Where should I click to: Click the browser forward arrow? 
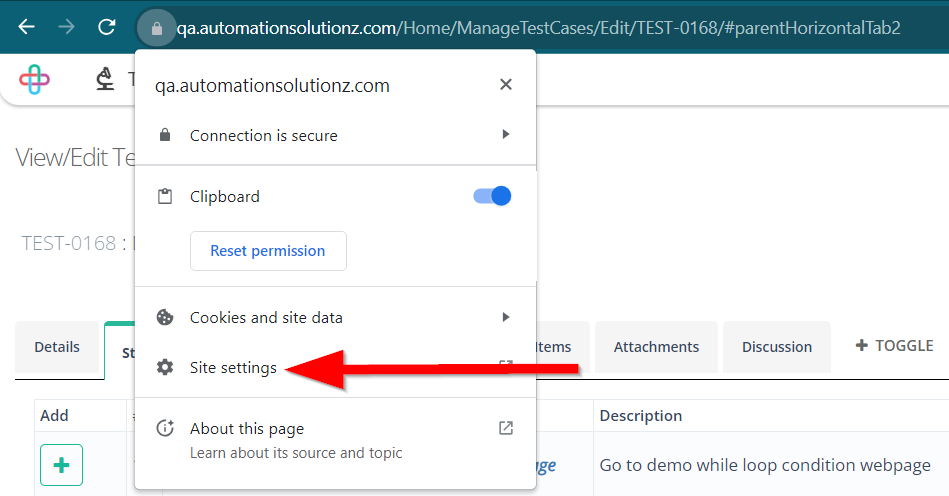[x=67, y=27]
